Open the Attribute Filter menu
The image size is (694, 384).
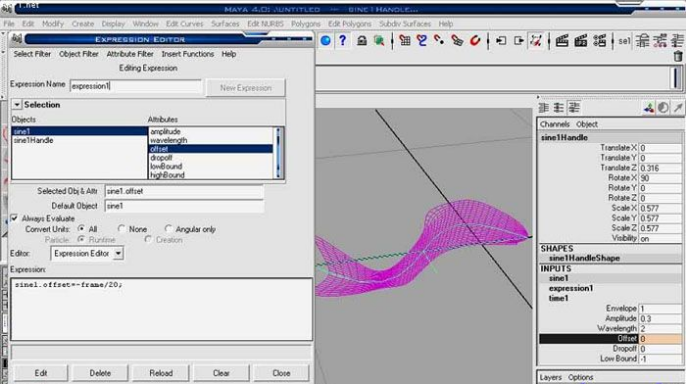click(130, 54)
